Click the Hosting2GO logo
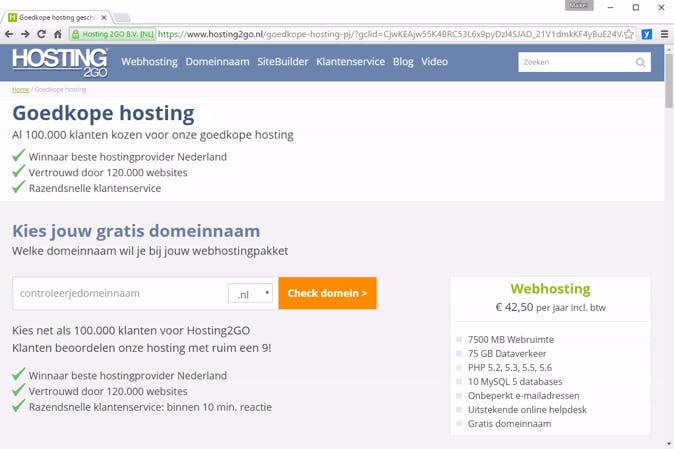 pyautogui.click(x=60, y=63)
